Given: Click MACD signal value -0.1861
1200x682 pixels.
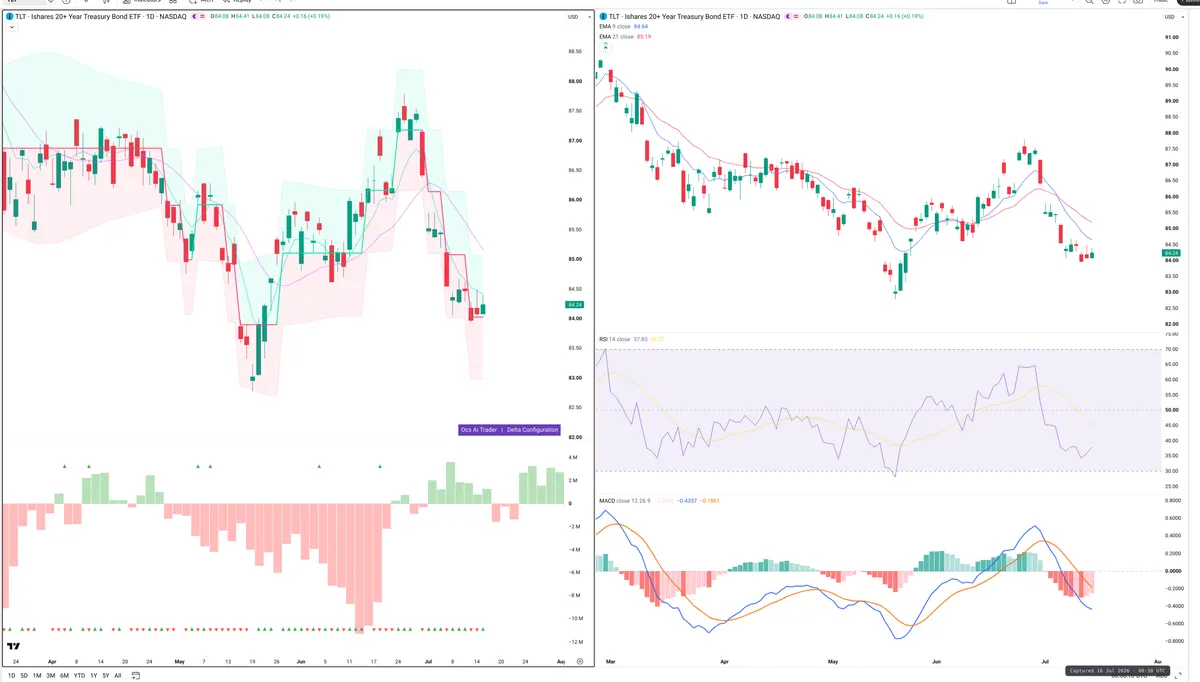Looking at the screenshot, I should click(x=710, y=500).
